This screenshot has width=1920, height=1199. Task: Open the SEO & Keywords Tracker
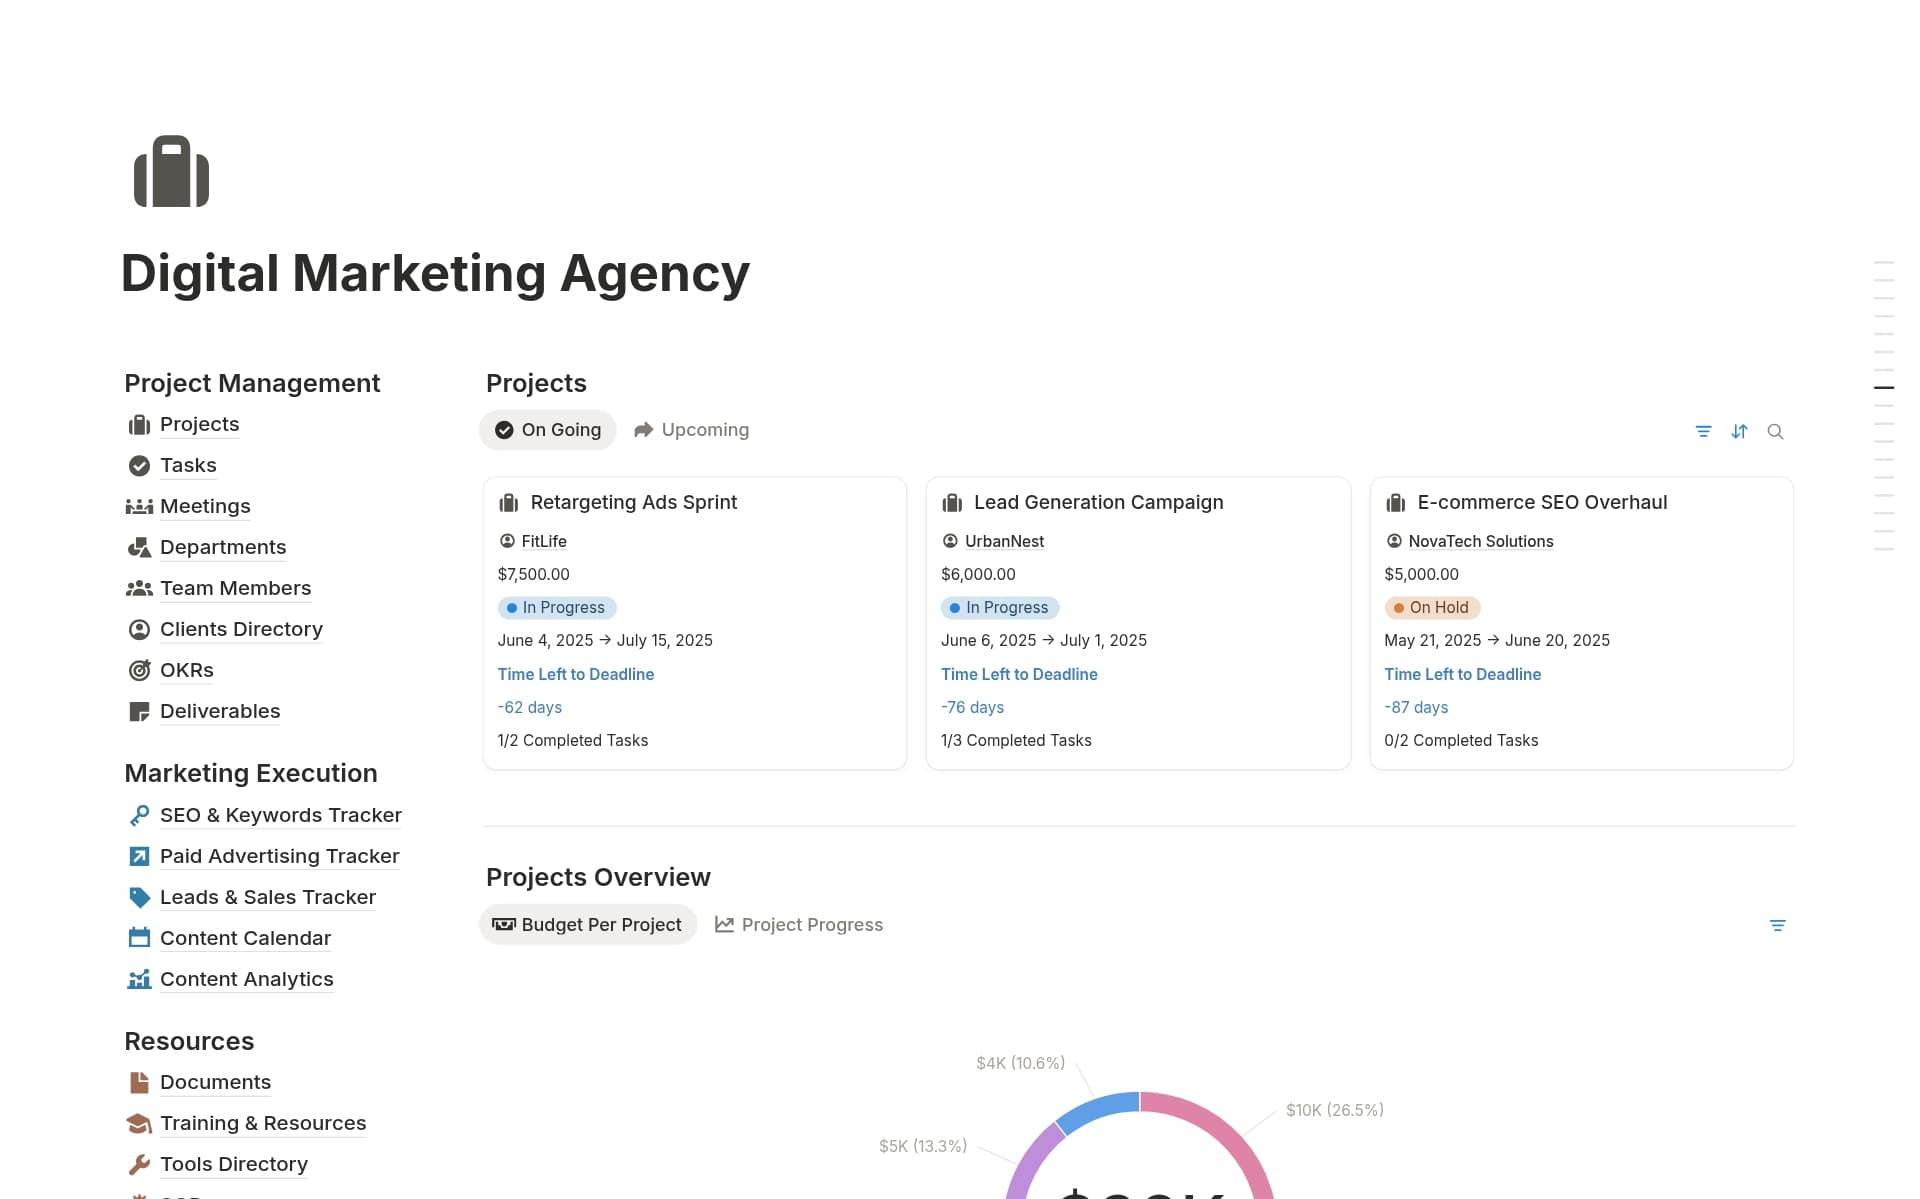tap(280, 815)
